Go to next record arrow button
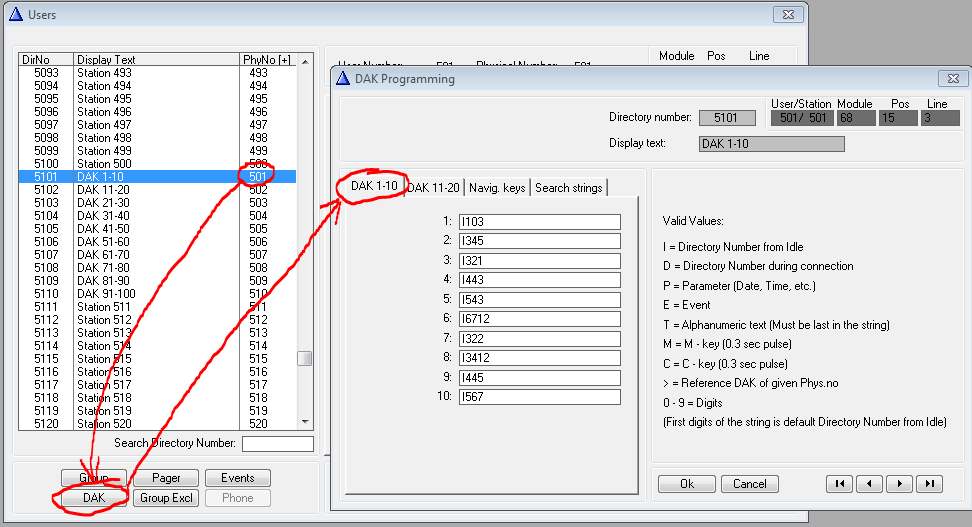 tap(899, 484)
